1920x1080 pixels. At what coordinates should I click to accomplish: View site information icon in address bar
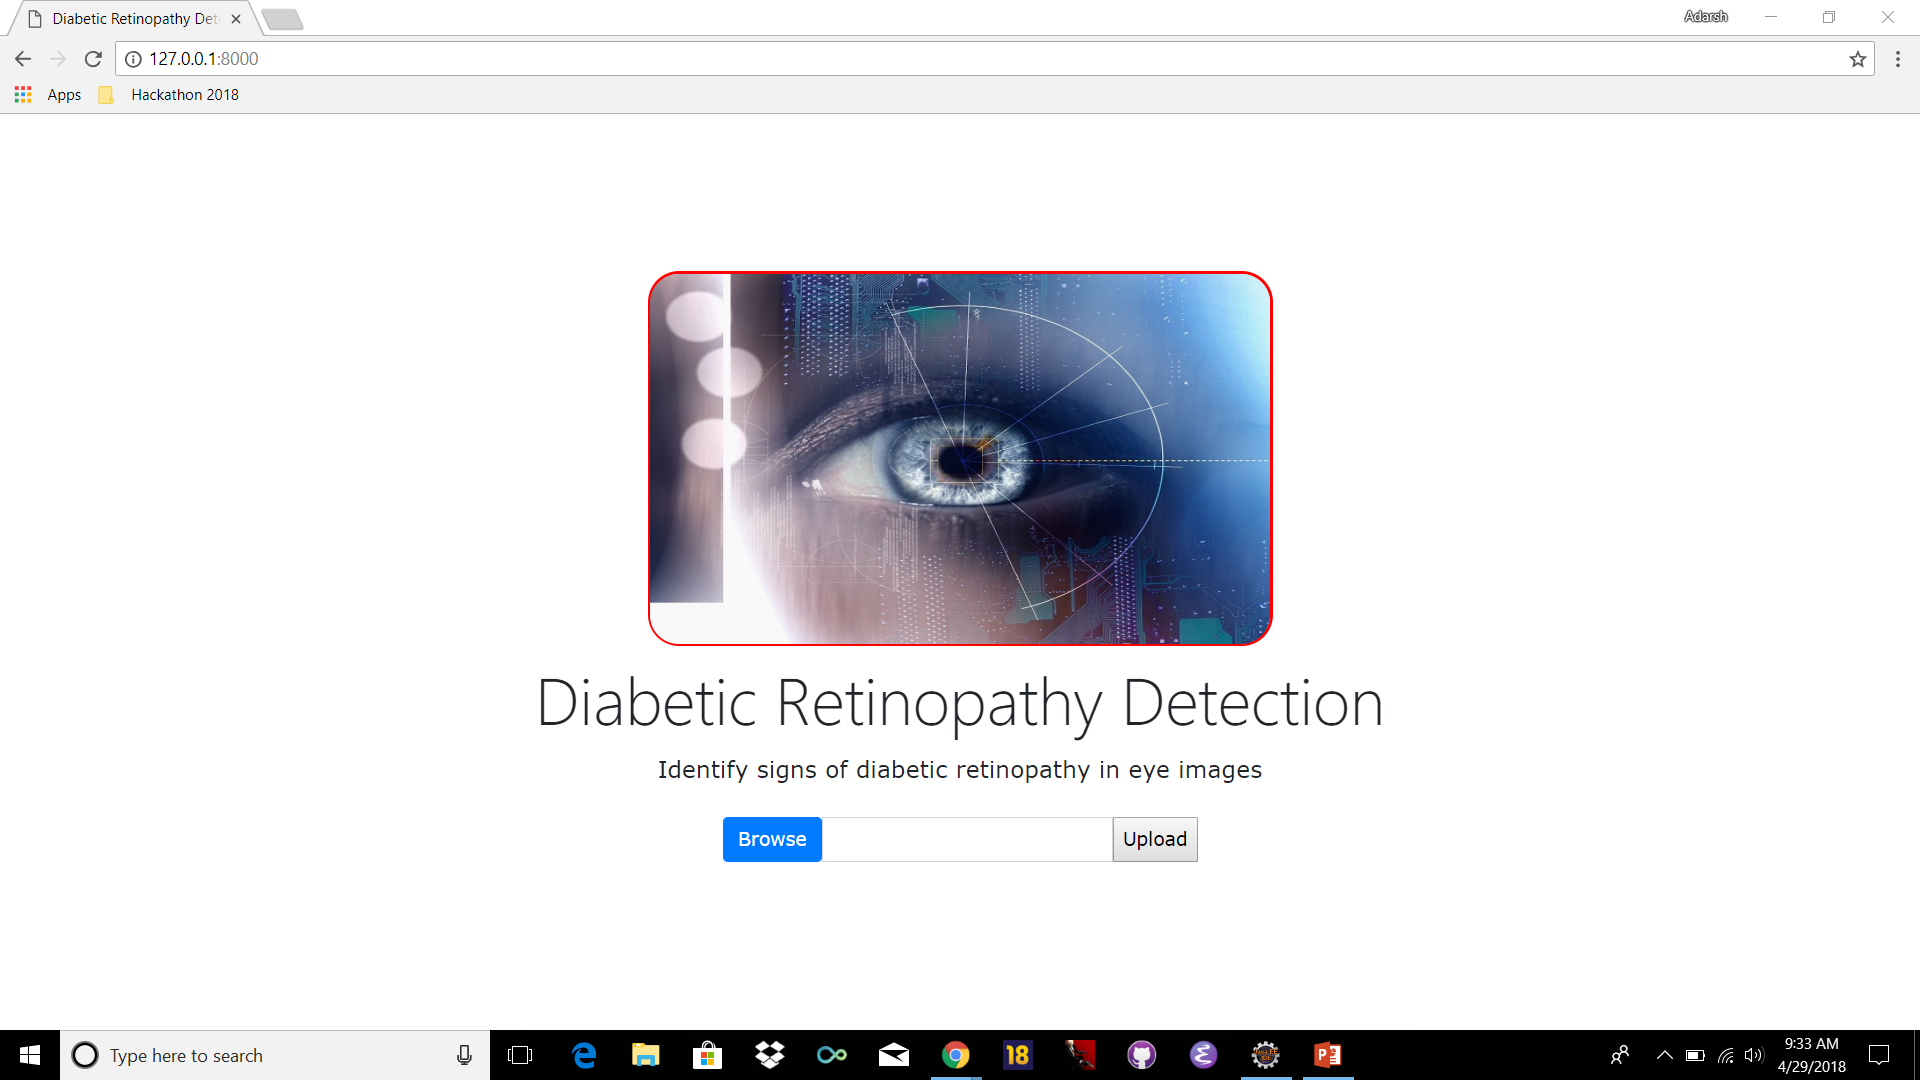pos(133,59)
